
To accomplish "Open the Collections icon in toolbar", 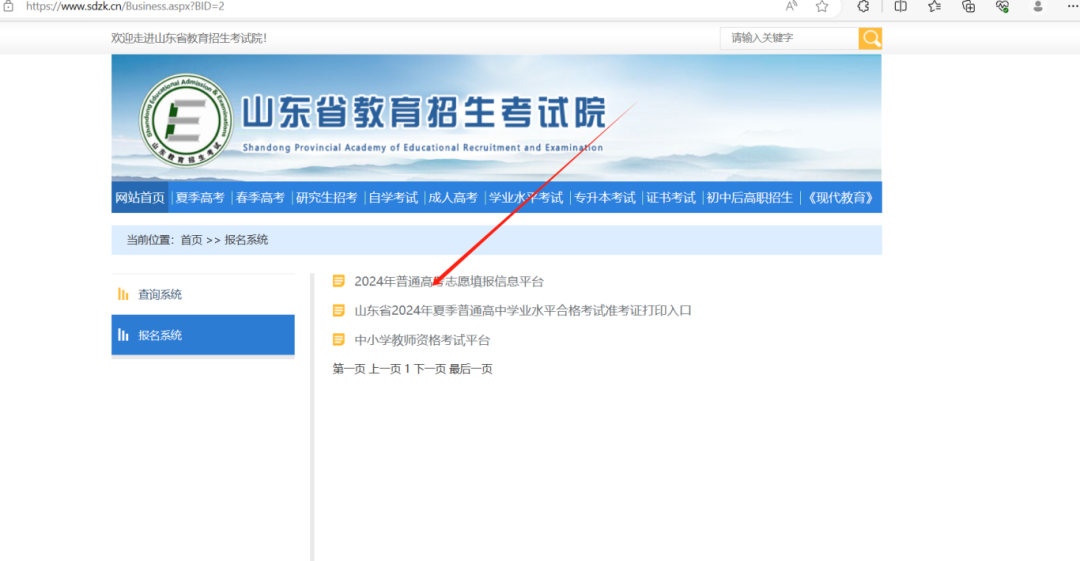I will tap(968, 6).
